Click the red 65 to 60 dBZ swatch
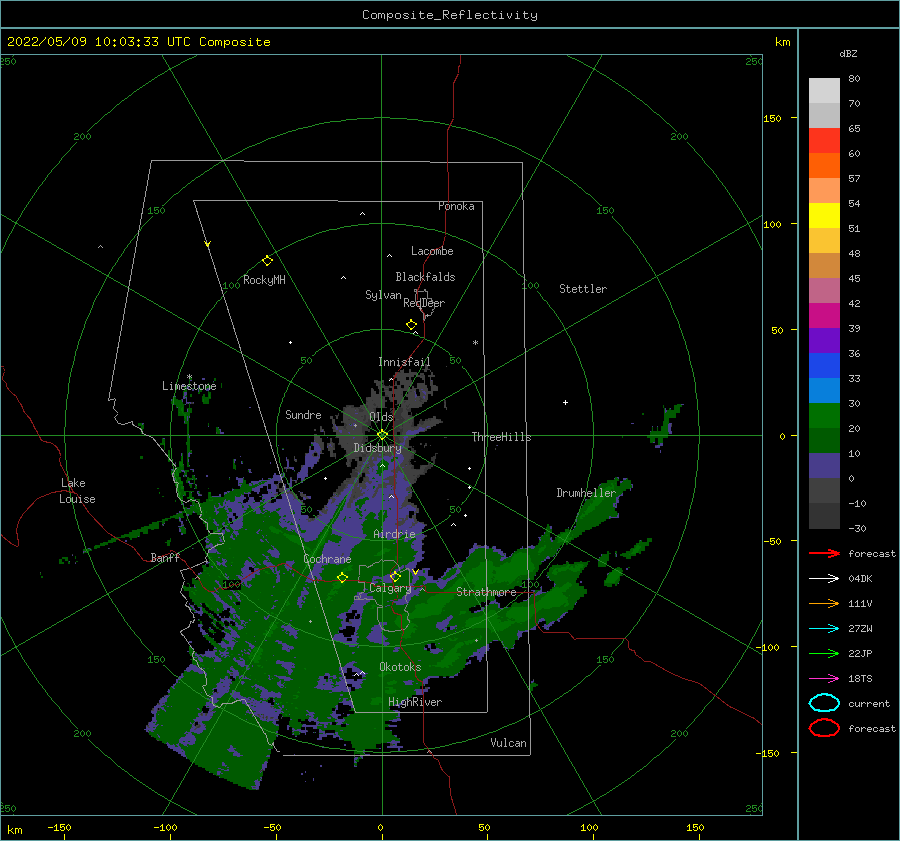Screen dimensions: 900x841 pyautogui.click(x=824, y=141)
